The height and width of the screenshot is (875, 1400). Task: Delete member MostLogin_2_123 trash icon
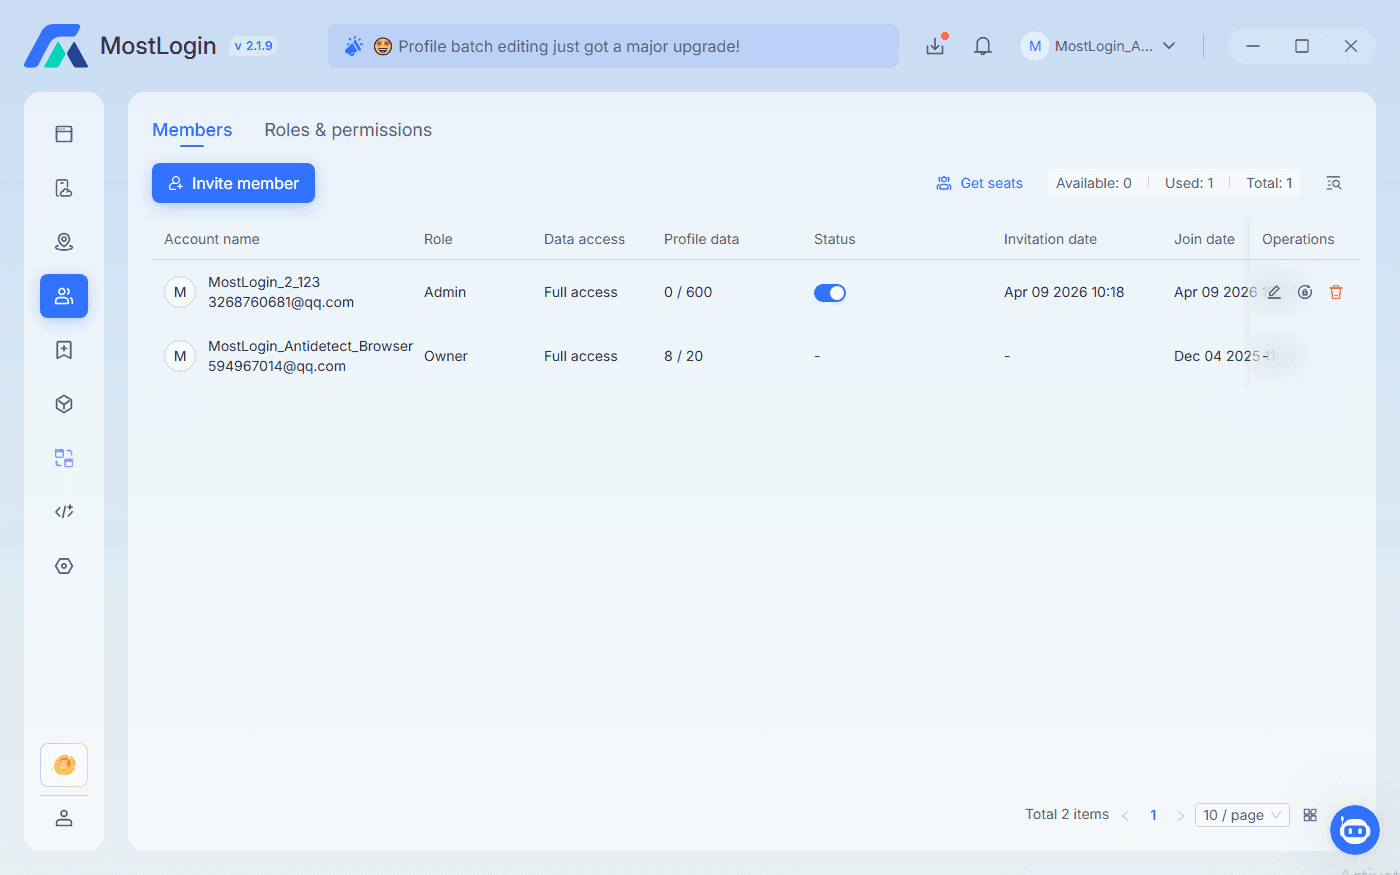1336,292
